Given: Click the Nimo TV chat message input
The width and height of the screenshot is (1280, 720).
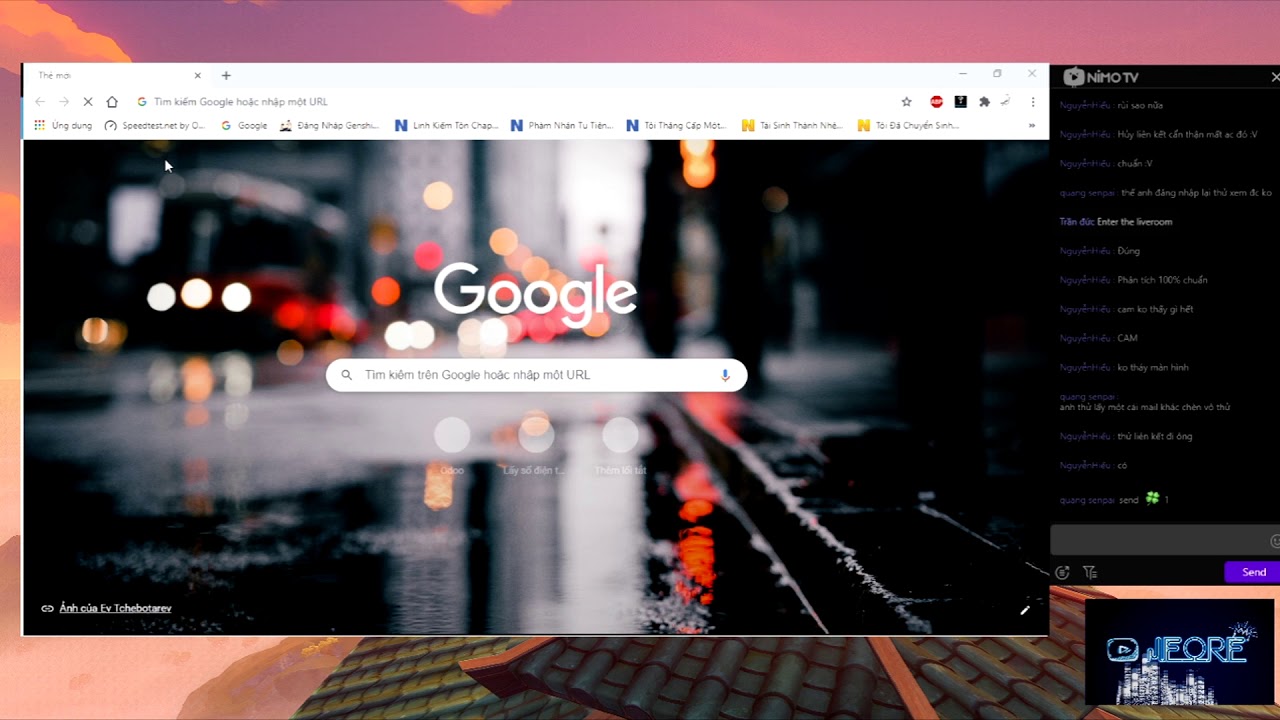Looking at the screenshot, I should click(x=1160, y=541).
